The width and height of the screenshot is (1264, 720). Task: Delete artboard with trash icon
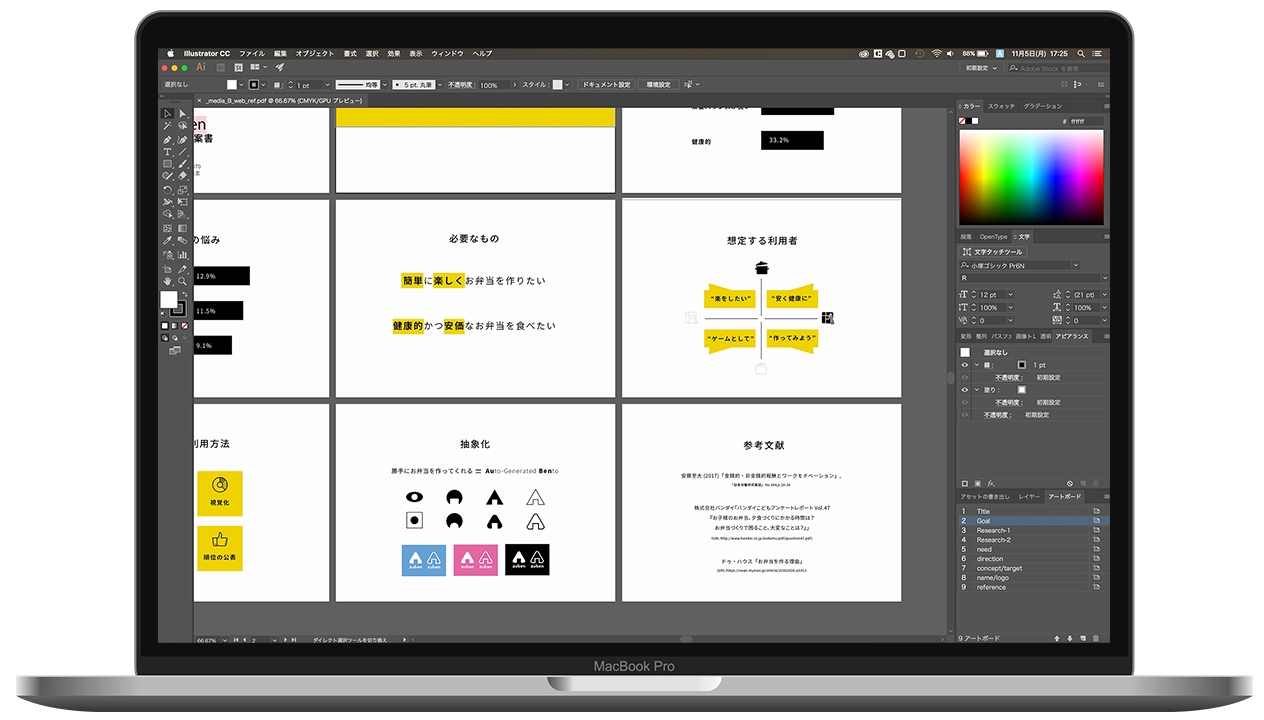[1096, 638]
